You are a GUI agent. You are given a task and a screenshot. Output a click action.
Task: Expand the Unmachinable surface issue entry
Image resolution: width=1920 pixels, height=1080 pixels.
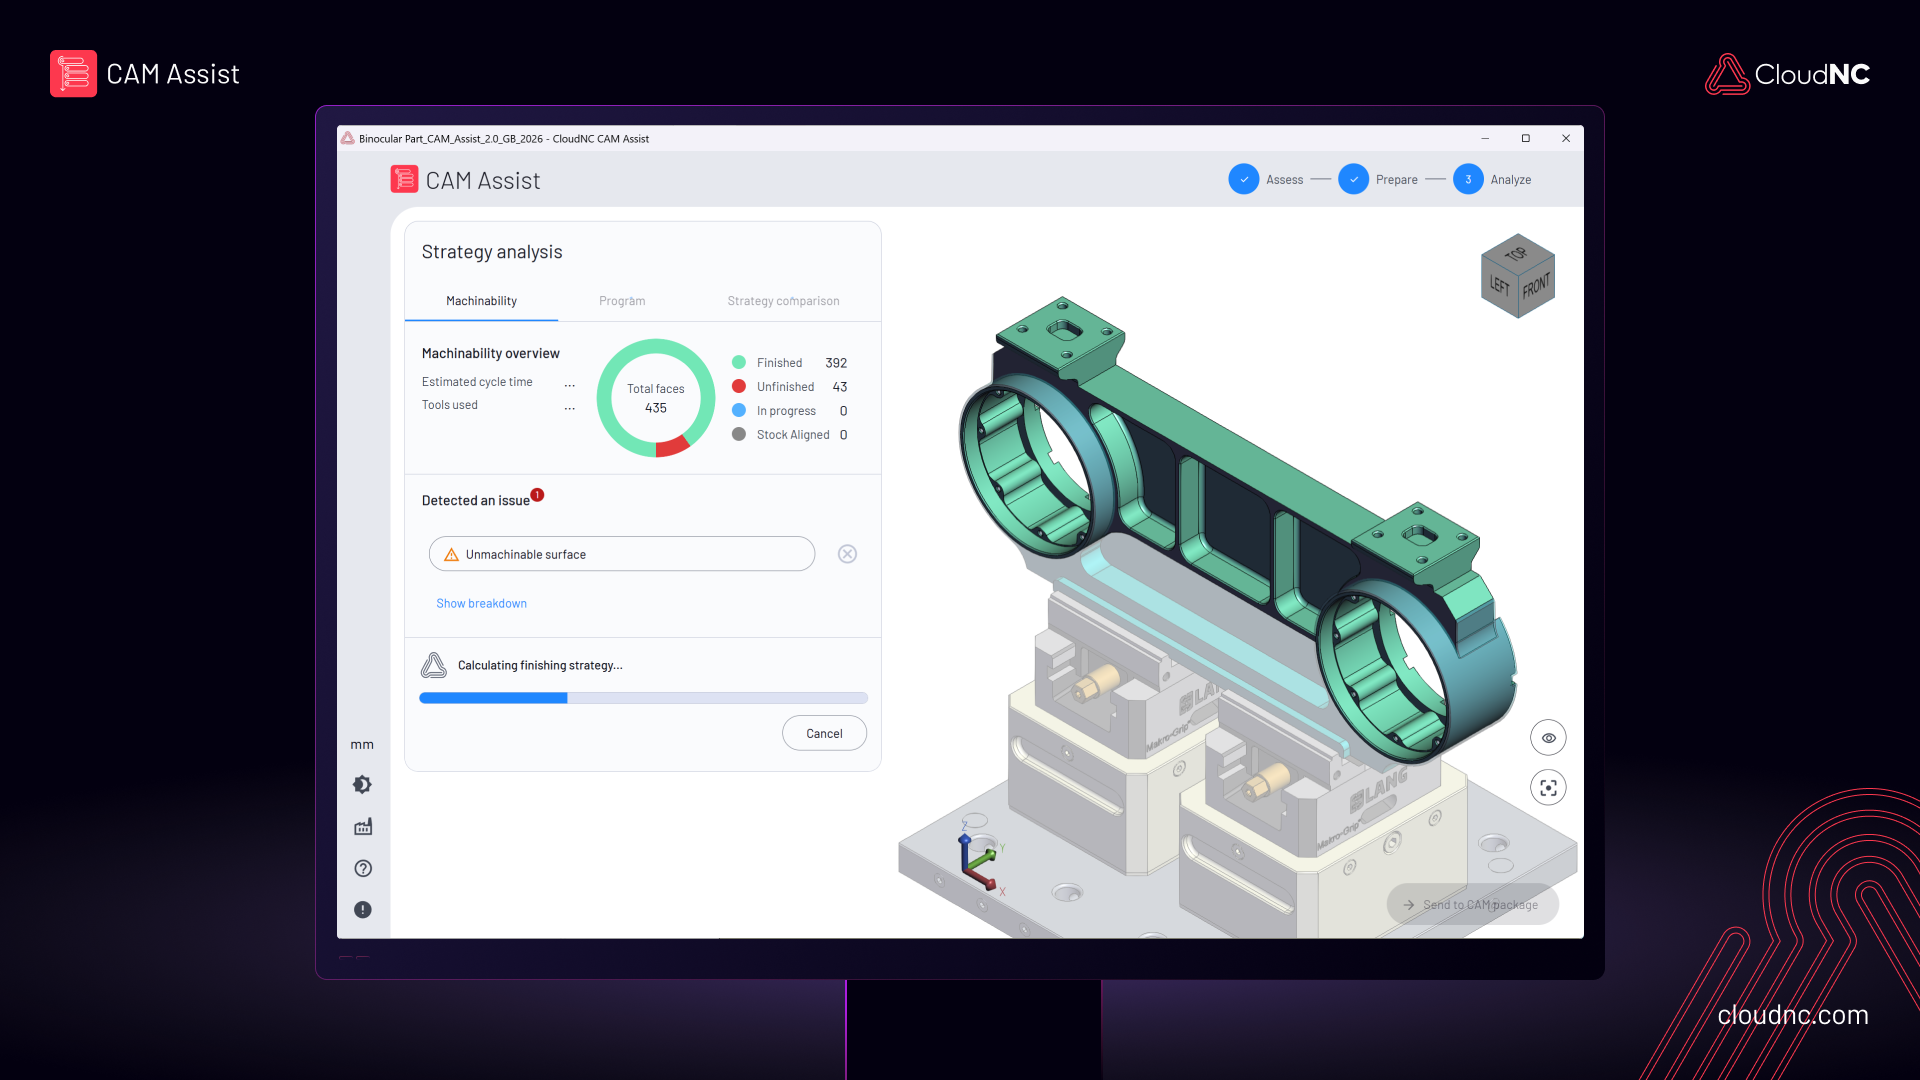(621, 553)
